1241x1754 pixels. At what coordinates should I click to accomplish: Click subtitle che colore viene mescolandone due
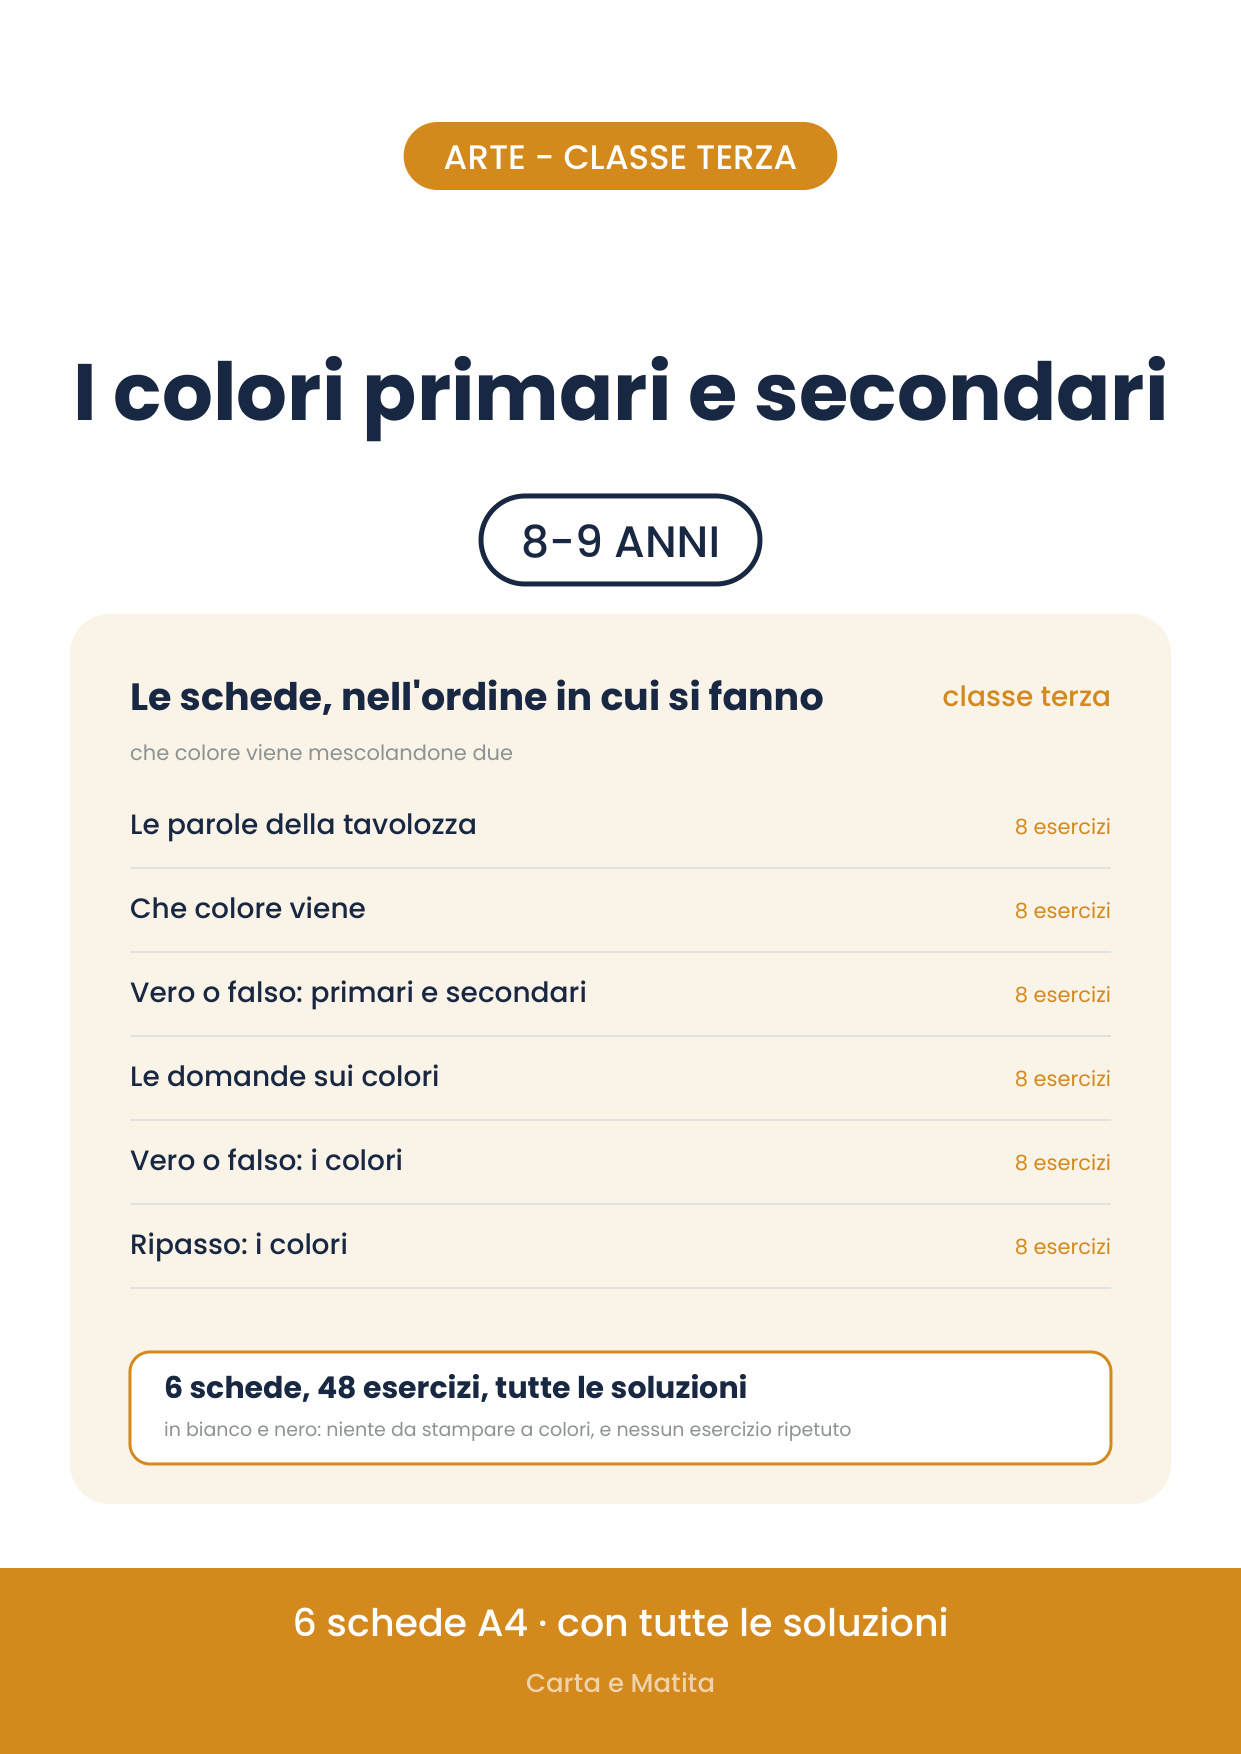point(321,753)
